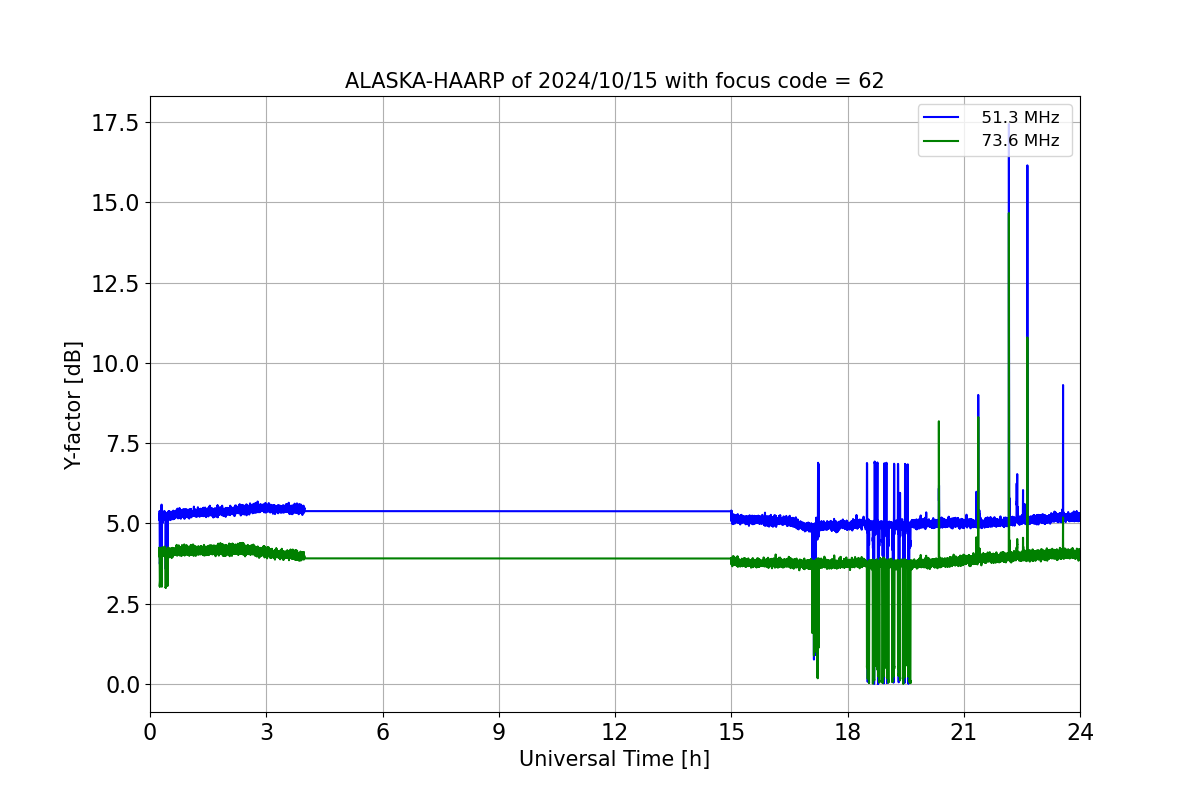Click the plot title ALASKA-HAARP of 2024/10/15
Image resolution: width=1200 pixels, height=800 pixels.
click(614, 81)
